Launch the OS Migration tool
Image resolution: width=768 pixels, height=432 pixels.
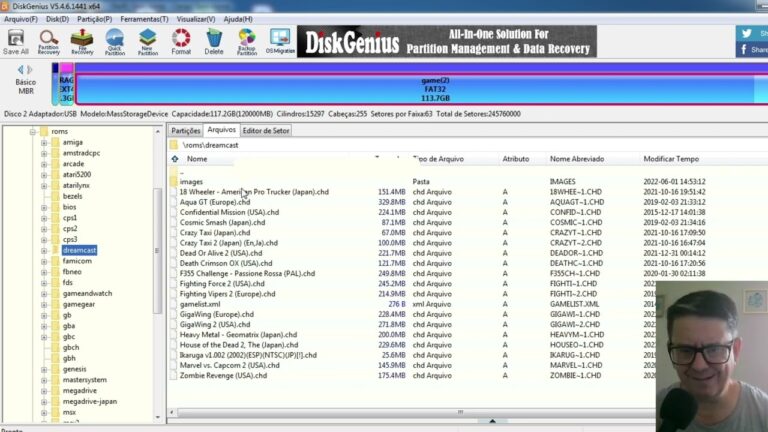(x=280, y=42)
